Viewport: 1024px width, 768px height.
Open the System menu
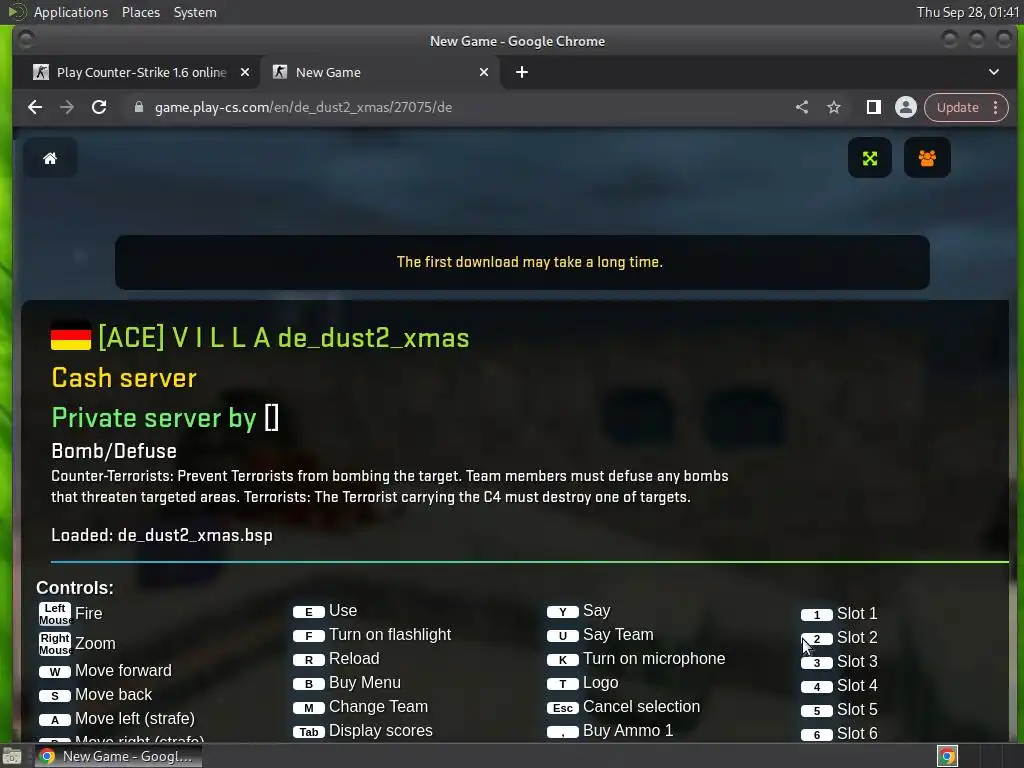[195, 12]
